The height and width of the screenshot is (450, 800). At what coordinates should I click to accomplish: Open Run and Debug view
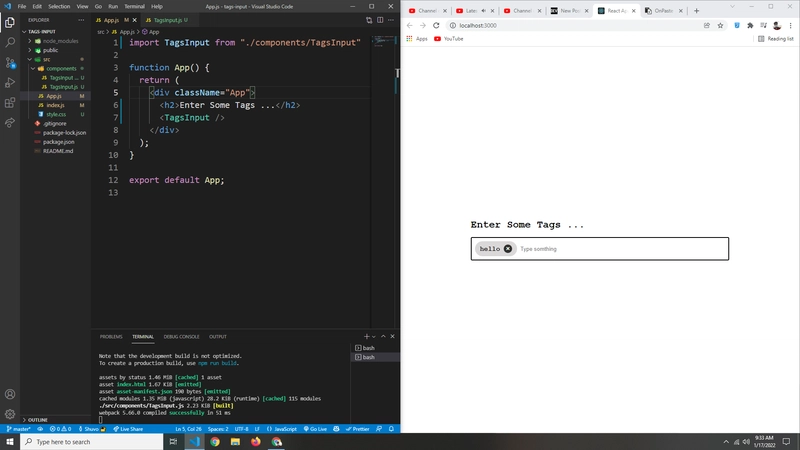tap(10, 82)
